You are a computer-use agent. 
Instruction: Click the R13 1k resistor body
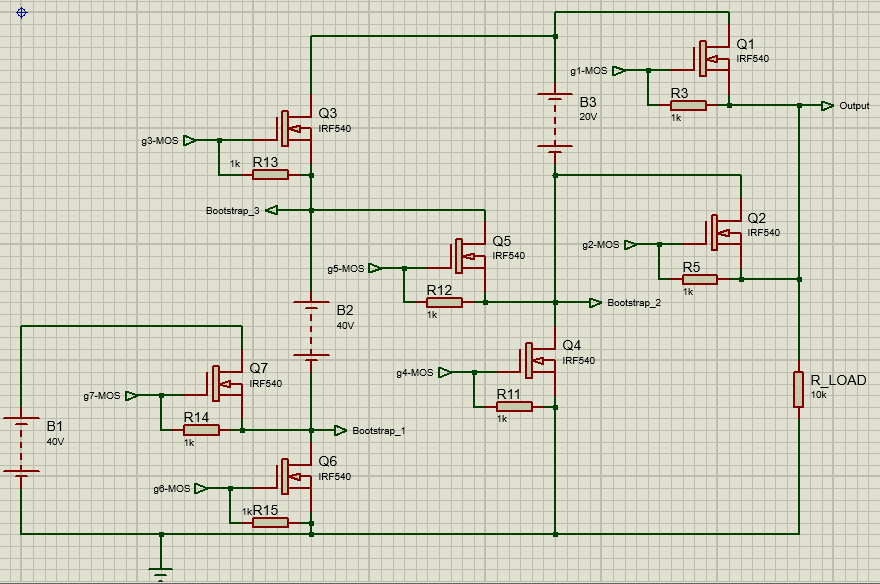[x=271, y=175]
